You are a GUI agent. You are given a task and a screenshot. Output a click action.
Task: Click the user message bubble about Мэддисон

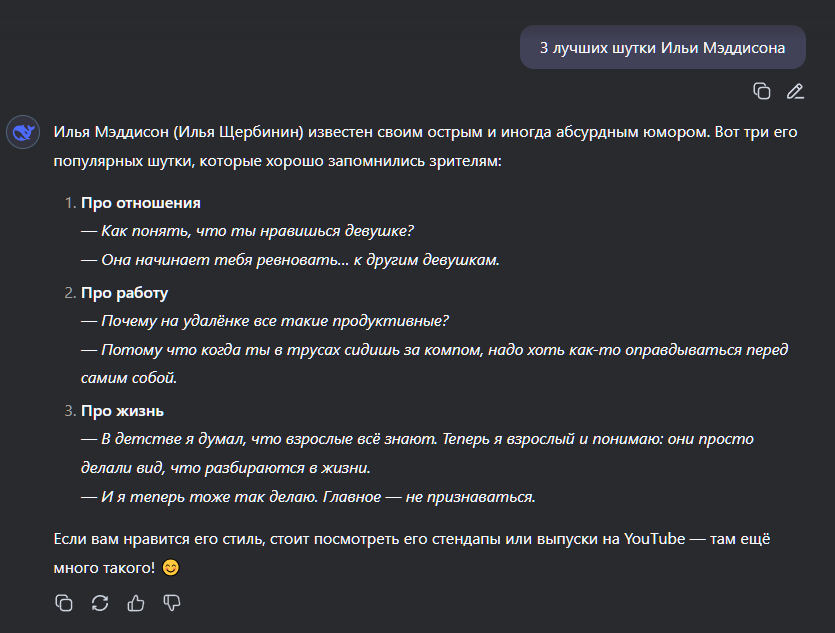(662, 47)
